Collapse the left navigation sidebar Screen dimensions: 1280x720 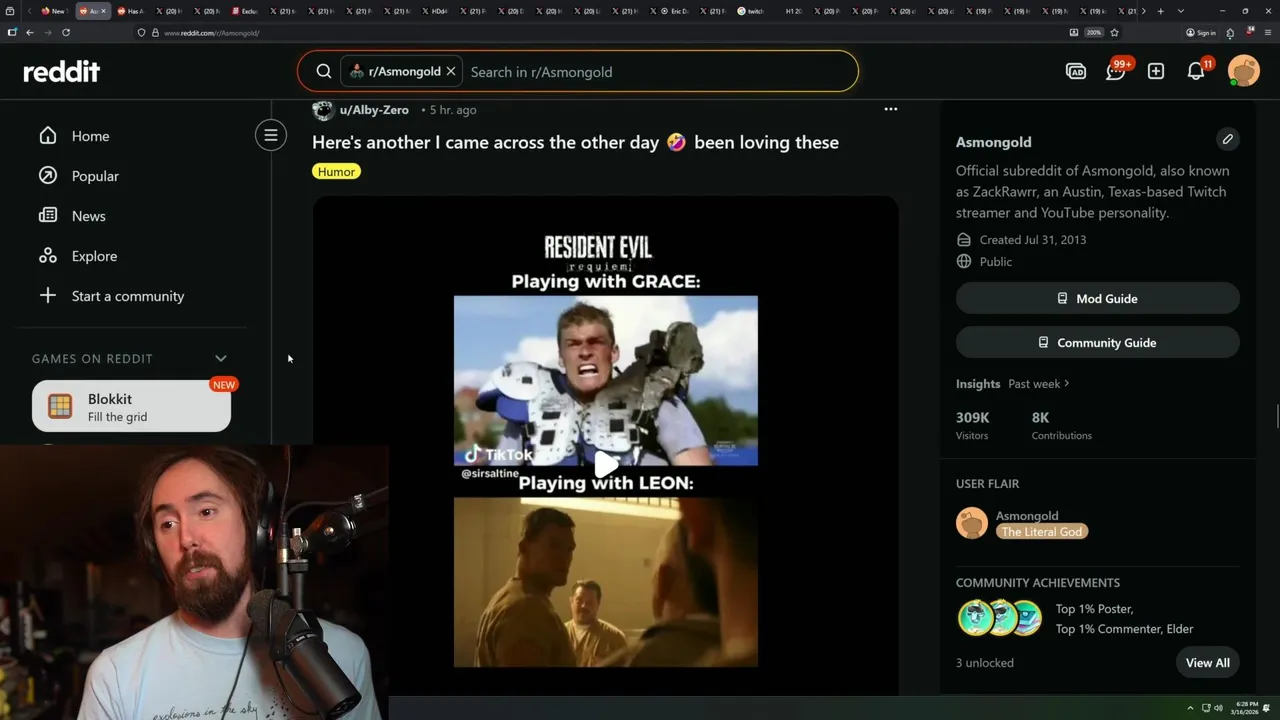[271, 135]
